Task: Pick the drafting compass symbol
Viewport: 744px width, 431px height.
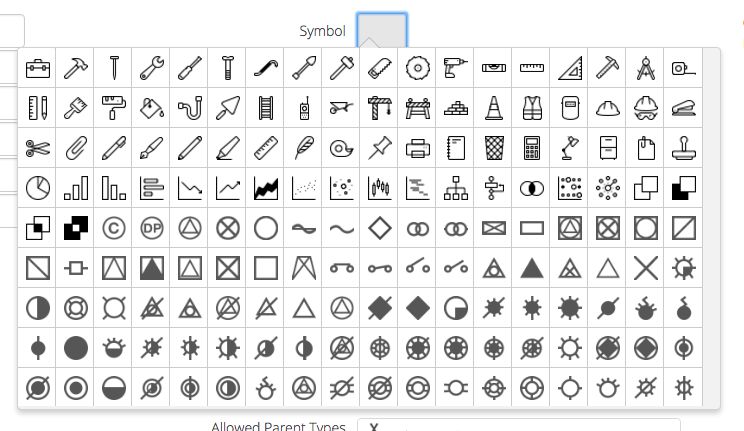Action: (646, 68)
